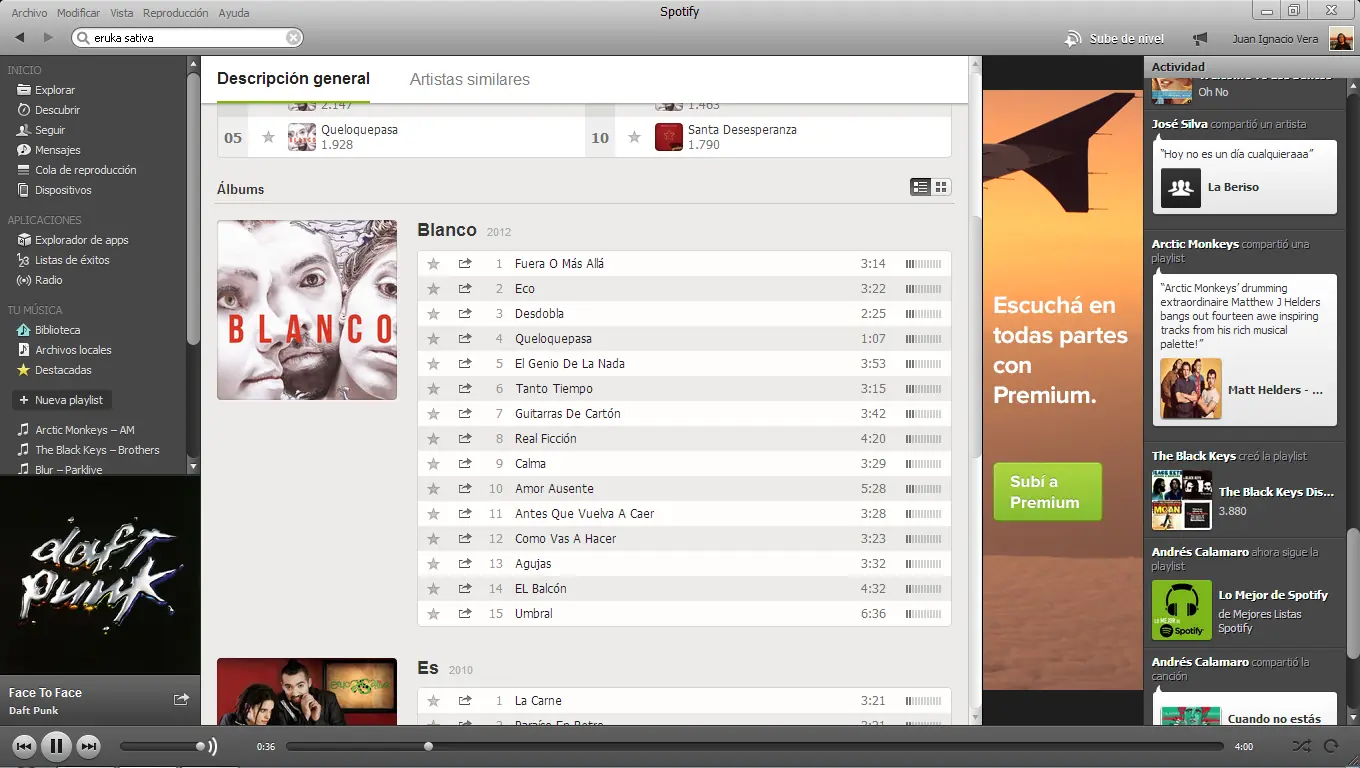This screenshot has width=1360, height=768.
Task: Share the track Desdobla
Action: tap(465, 314)
